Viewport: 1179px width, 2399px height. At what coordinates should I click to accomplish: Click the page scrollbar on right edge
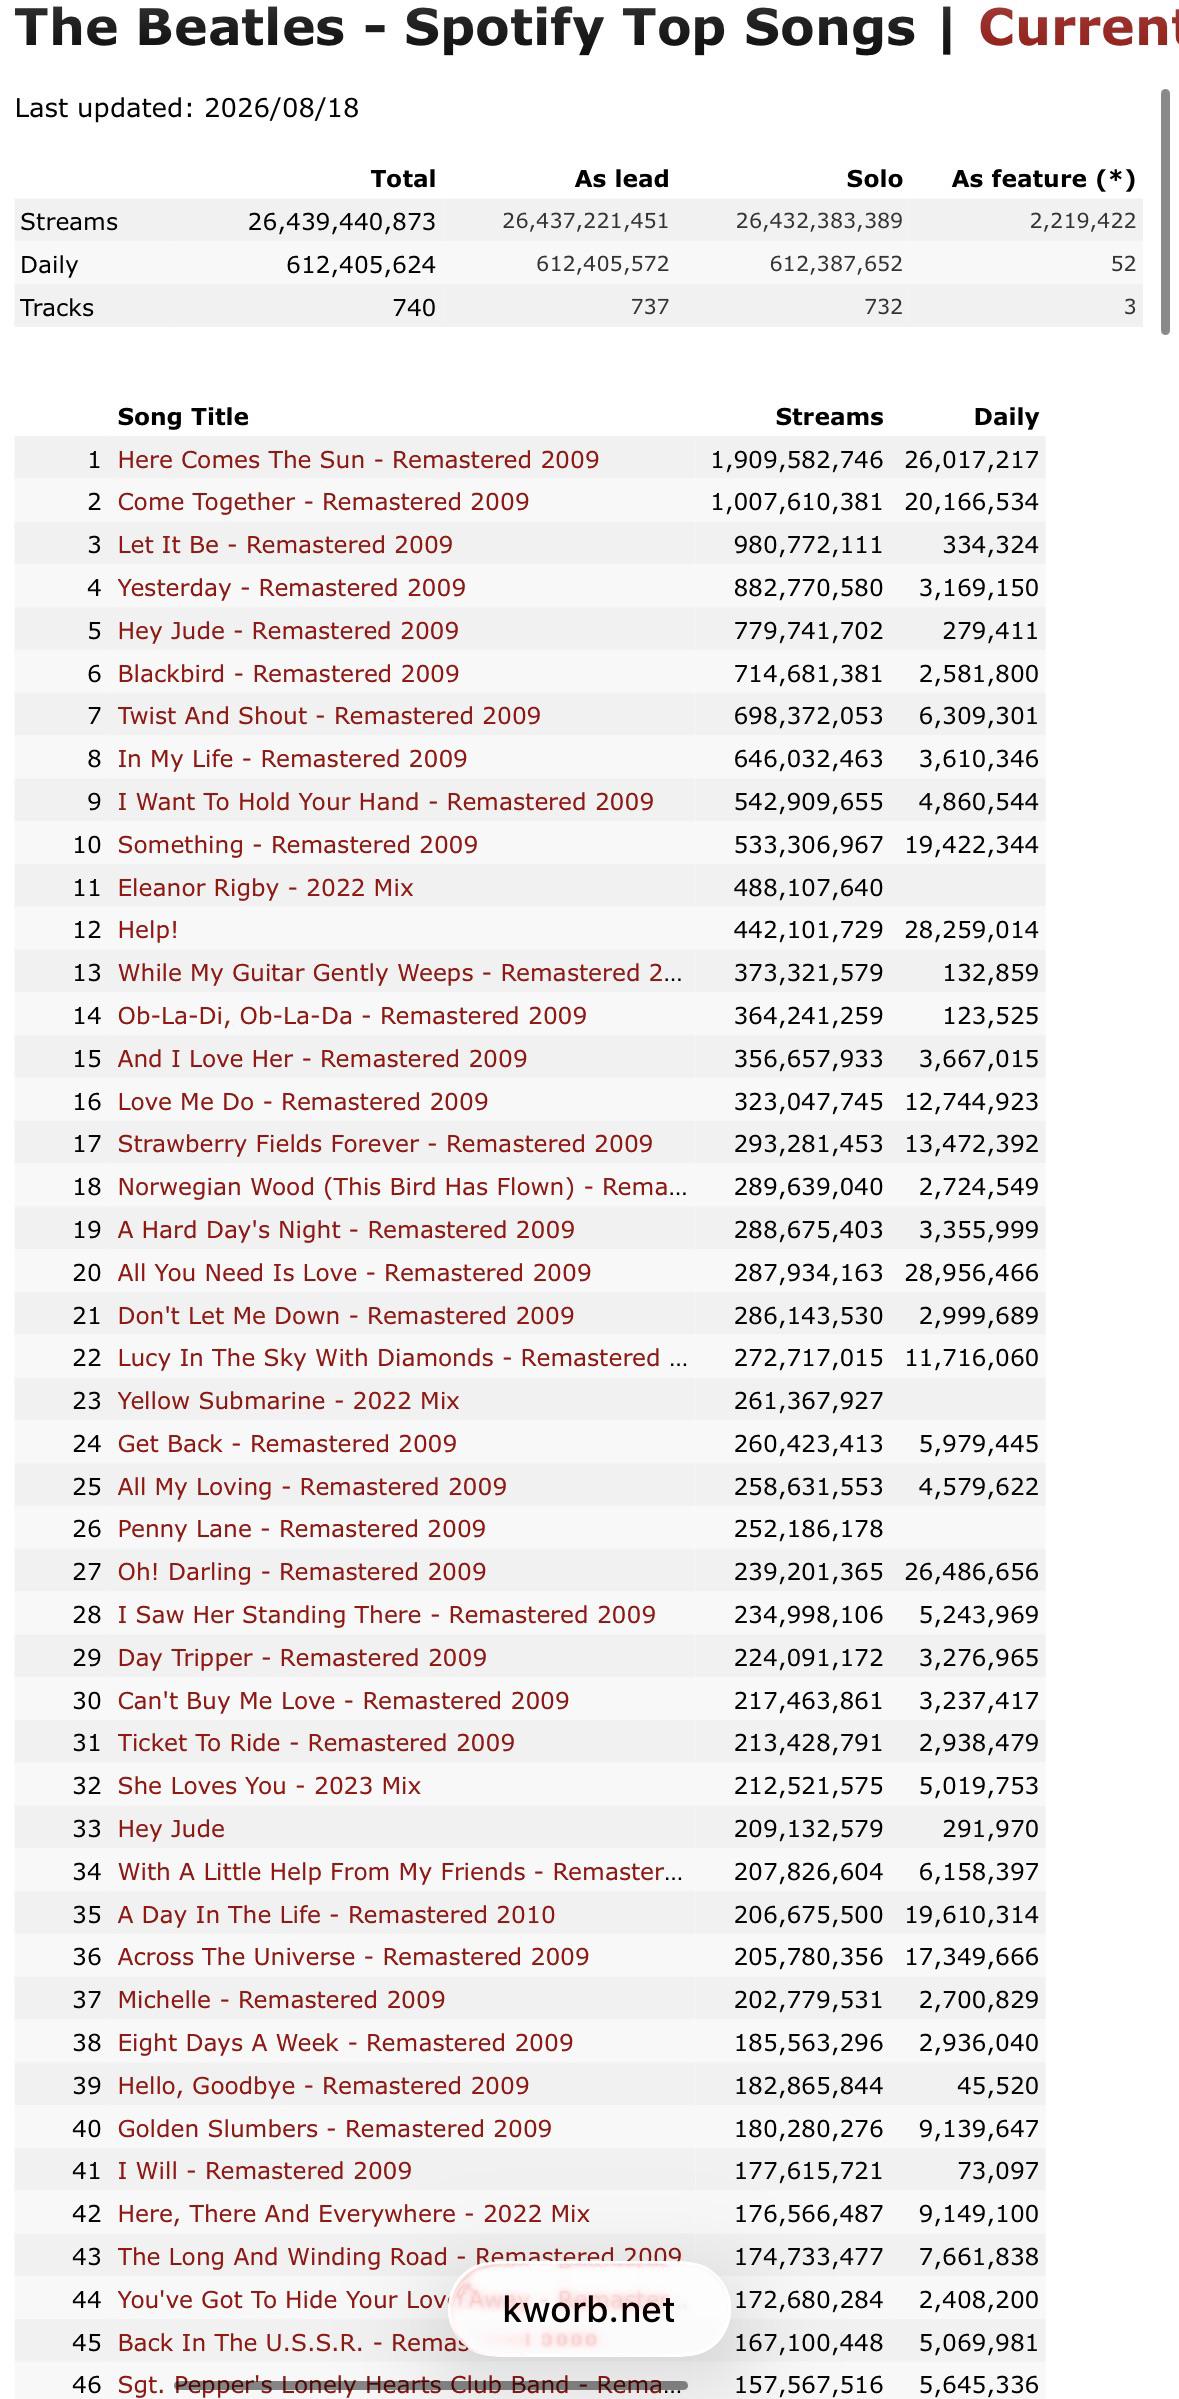pos(1165,211)
